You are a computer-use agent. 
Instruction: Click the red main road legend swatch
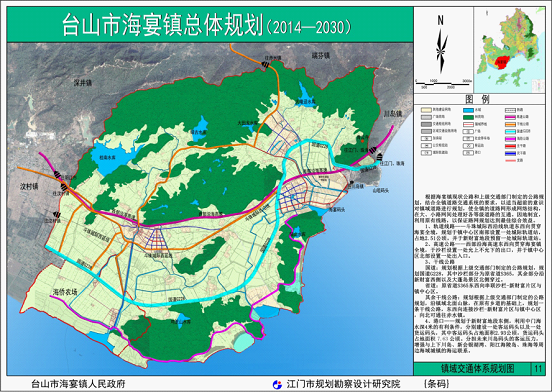coord(510,146)
